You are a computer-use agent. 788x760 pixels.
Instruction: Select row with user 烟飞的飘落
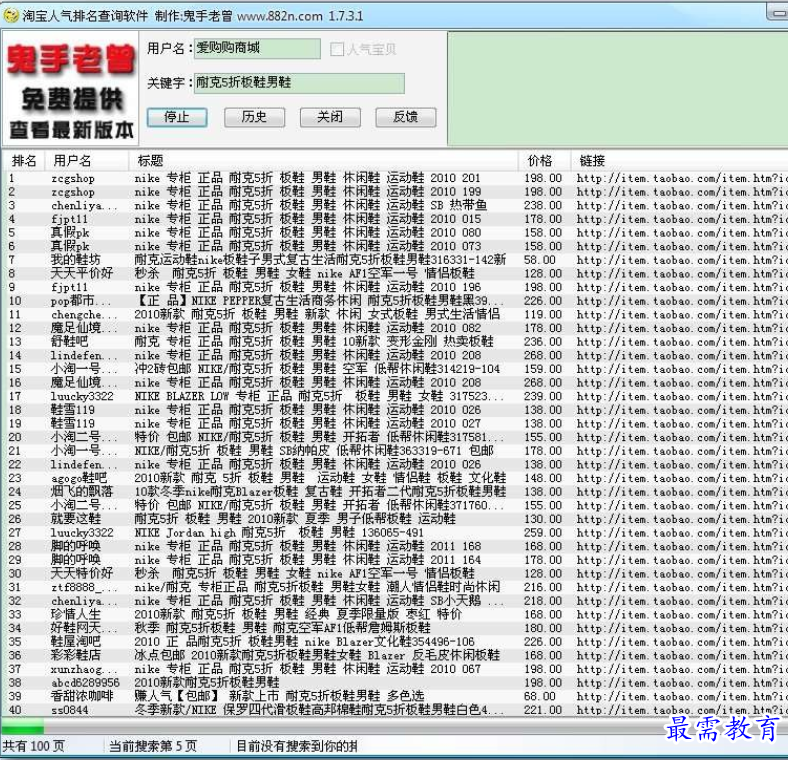pos(394,492)
